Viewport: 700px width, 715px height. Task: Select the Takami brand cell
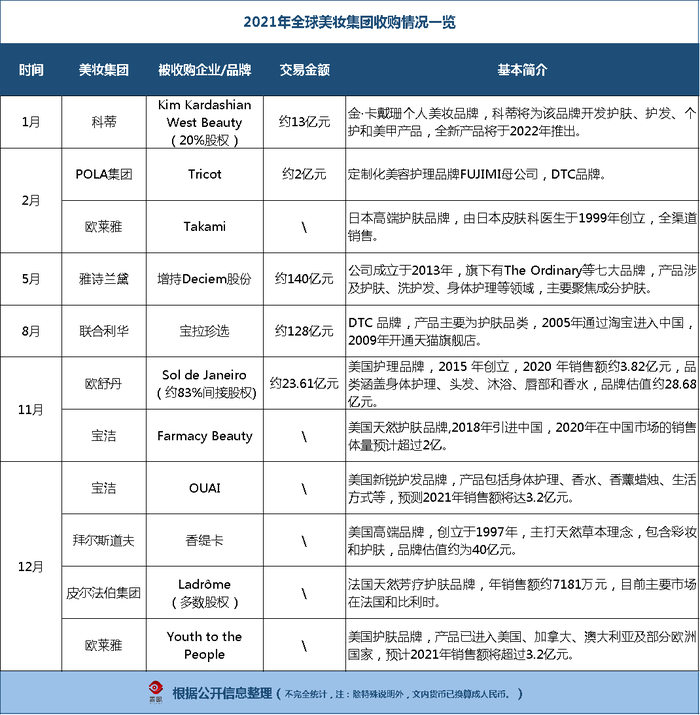click(x=204, y=227)
